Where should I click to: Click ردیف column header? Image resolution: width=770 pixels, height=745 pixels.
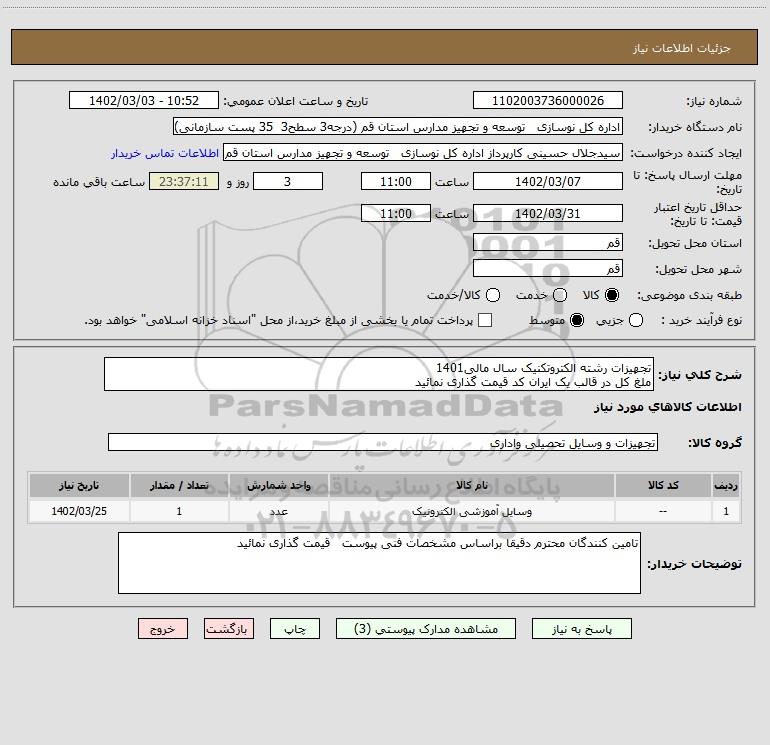pyautogui.click(x=726, y=485)
